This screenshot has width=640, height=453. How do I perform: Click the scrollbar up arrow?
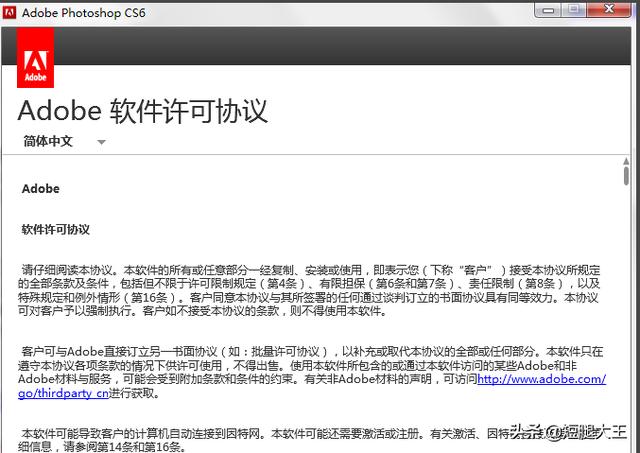pos(627,162)
